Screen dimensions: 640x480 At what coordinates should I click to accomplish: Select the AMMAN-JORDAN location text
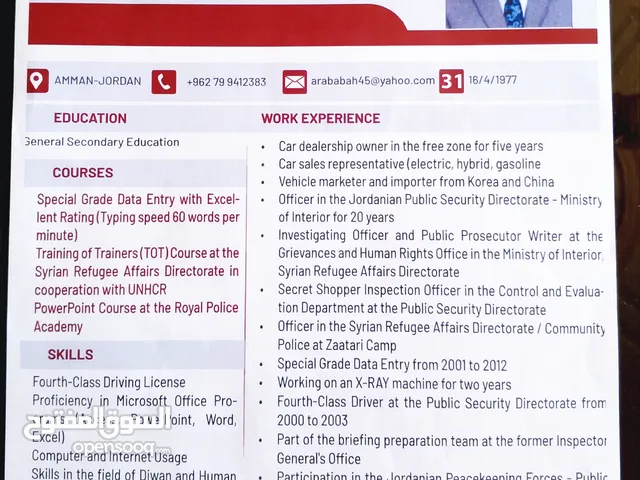pos(97,81)
